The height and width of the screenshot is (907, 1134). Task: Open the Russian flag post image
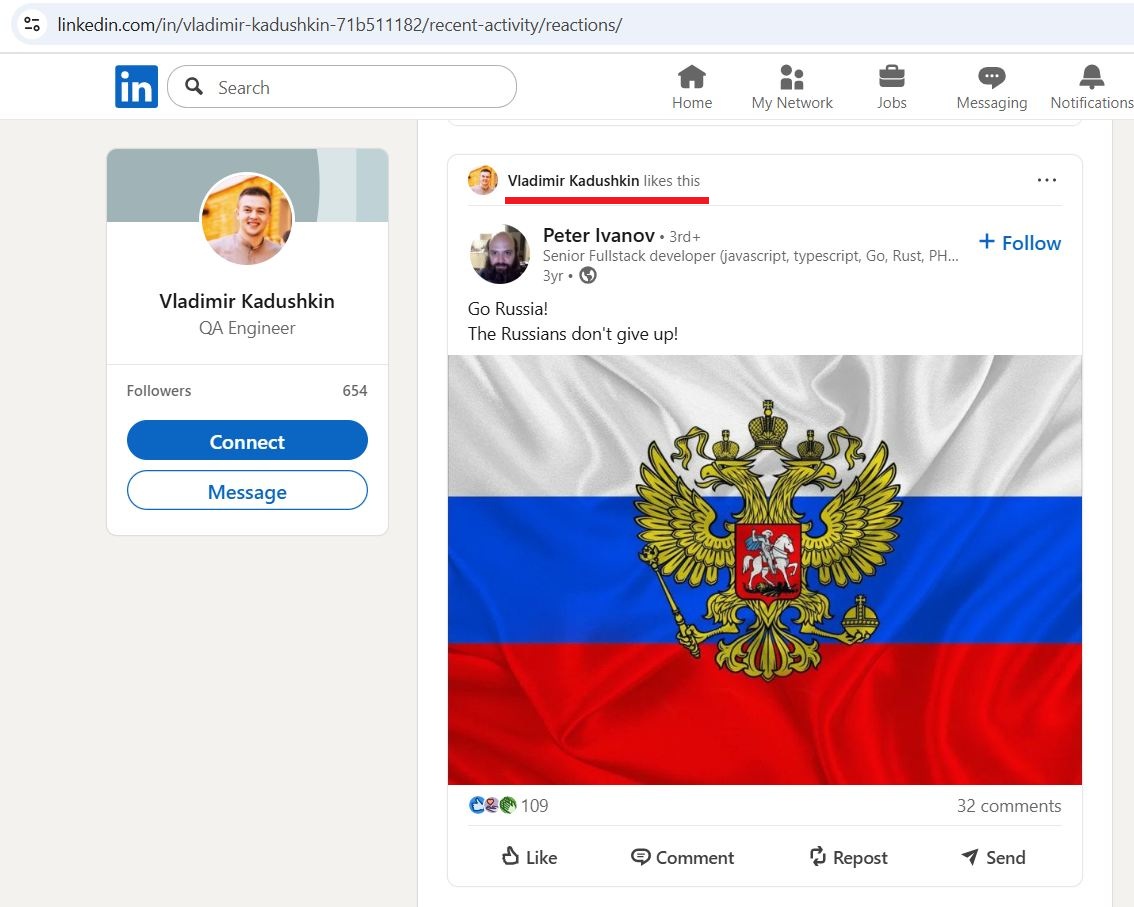point(764,570)
